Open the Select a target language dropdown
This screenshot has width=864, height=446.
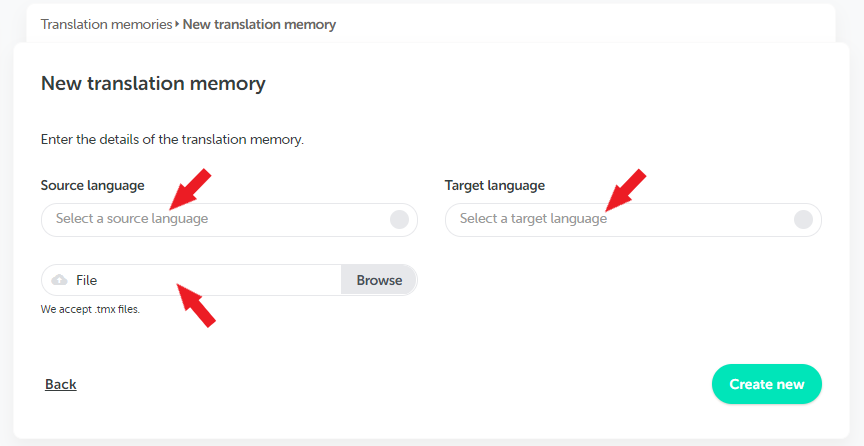[633, 220]
